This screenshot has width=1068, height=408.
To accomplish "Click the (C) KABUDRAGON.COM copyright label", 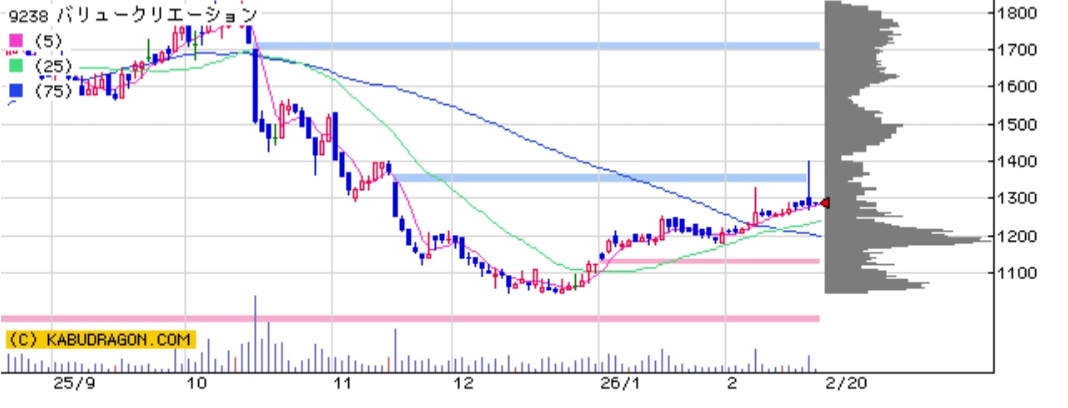I will click(99, 340).
